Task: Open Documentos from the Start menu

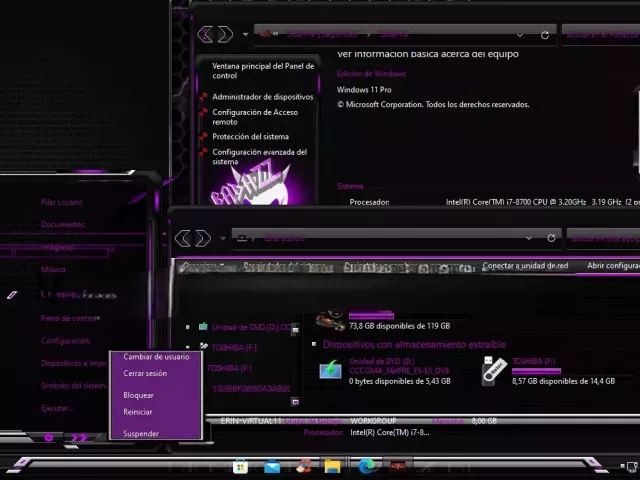Action: click(63, 224)
